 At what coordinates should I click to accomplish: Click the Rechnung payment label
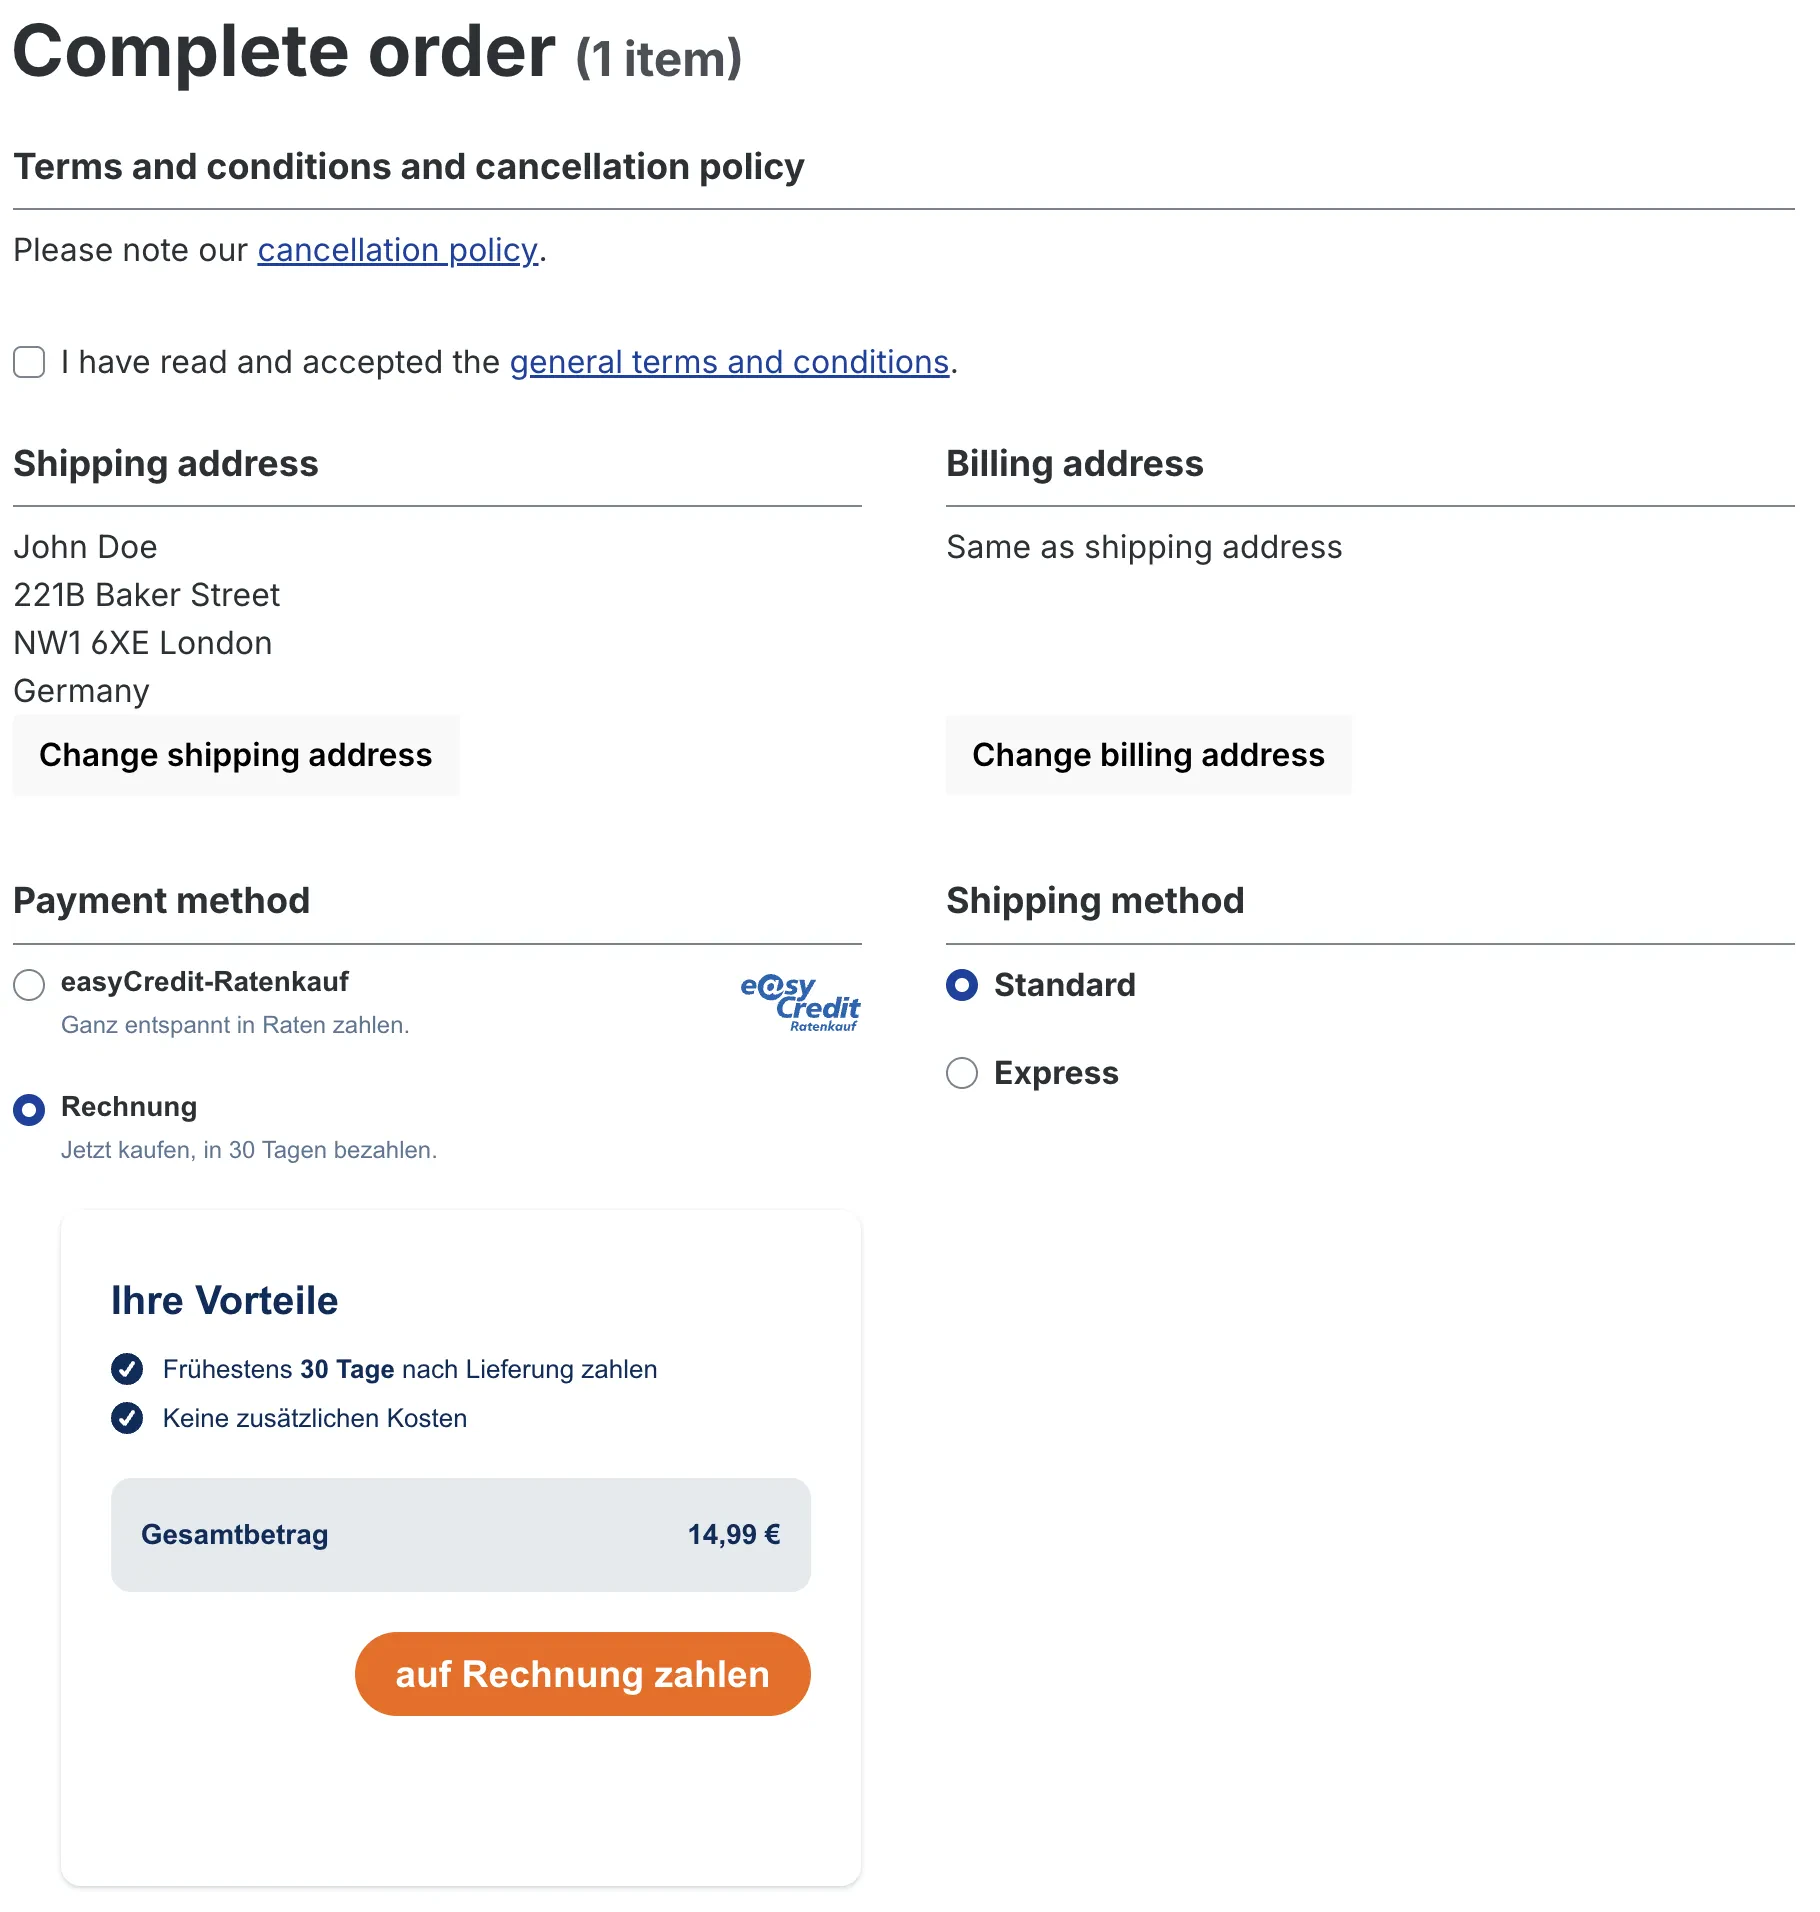coord(129,1107)
